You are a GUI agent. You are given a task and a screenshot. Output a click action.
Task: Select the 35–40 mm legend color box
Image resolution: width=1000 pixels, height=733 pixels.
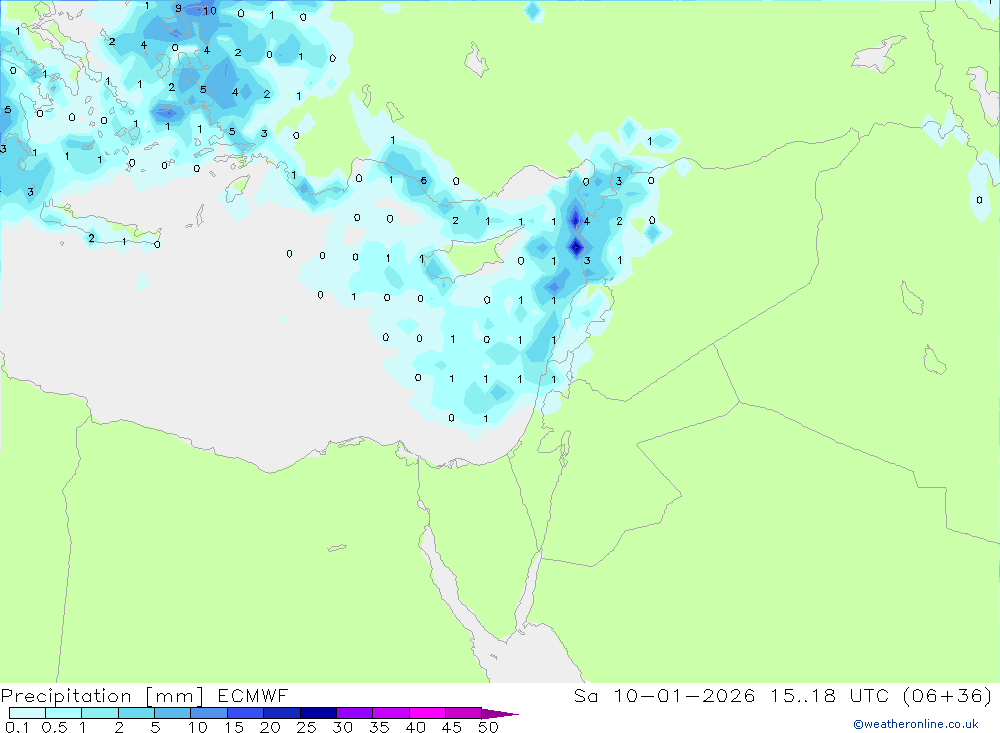[391, 713]
